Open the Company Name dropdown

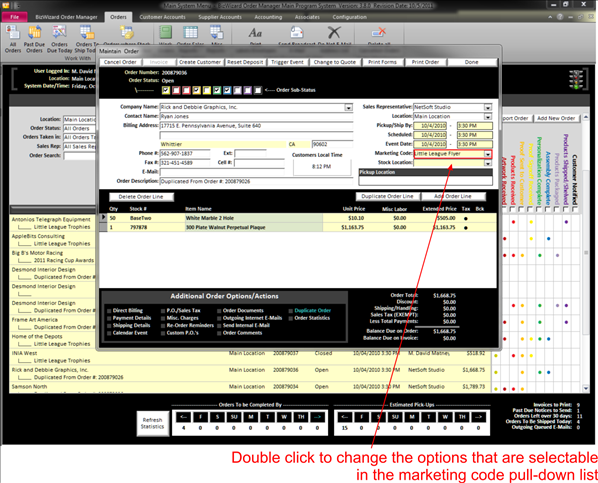click(x=348, y=108)
